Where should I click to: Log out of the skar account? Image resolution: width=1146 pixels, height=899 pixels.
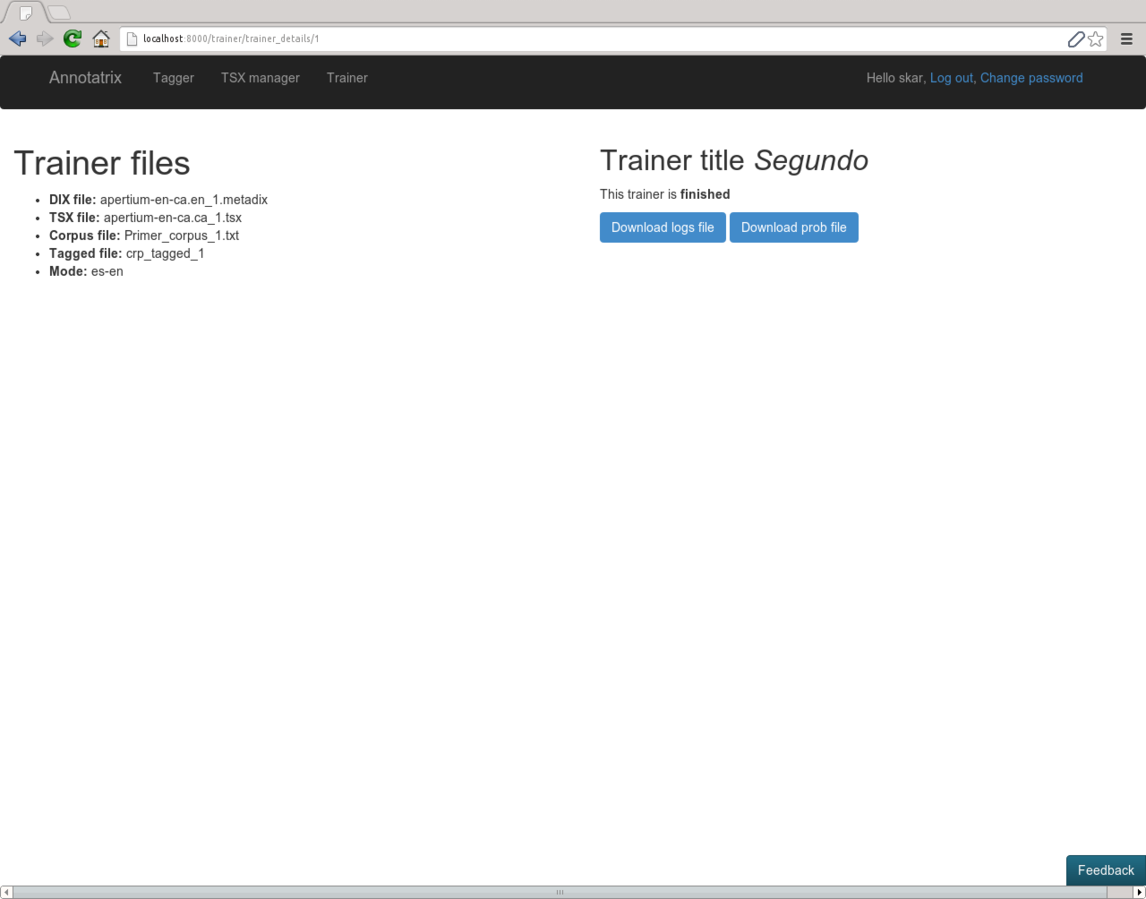pyautogui.click(x=951, y=78)
